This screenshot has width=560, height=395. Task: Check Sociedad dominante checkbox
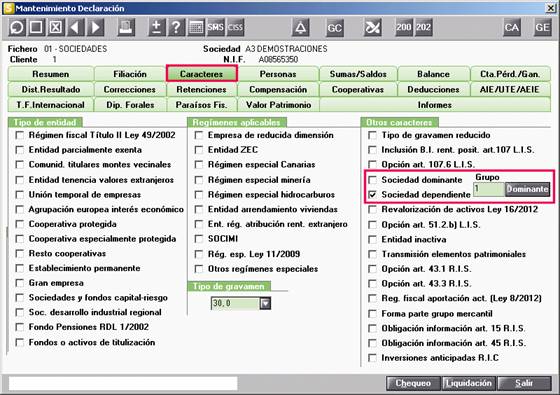372,180
